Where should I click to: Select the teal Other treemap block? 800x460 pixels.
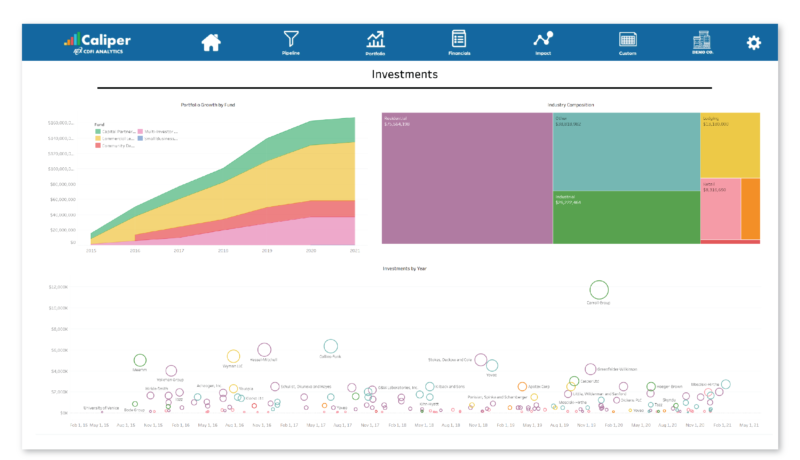coord(626,151)
